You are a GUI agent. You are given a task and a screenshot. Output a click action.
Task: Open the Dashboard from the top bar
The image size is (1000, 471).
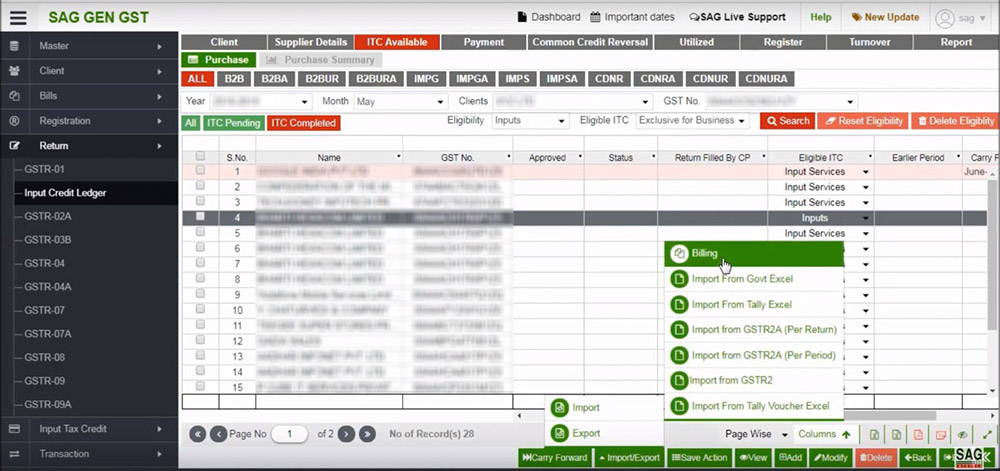548,17
